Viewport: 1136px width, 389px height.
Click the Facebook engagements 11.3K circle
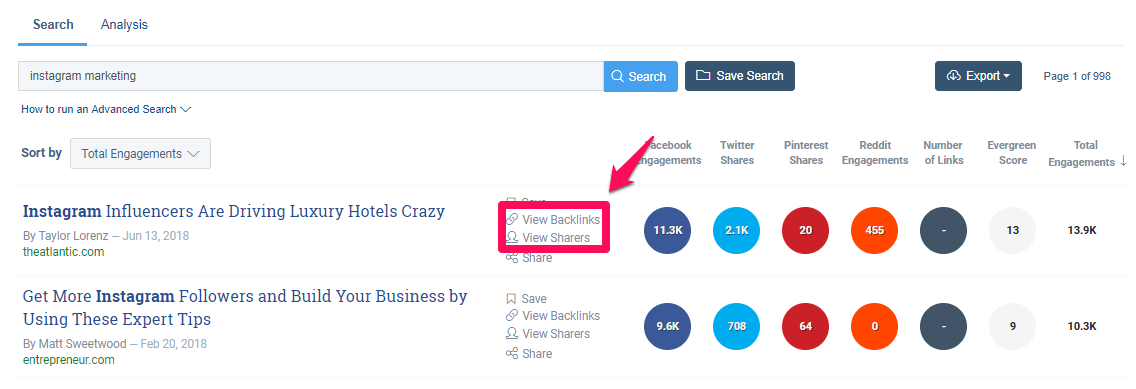click(667, 230)
